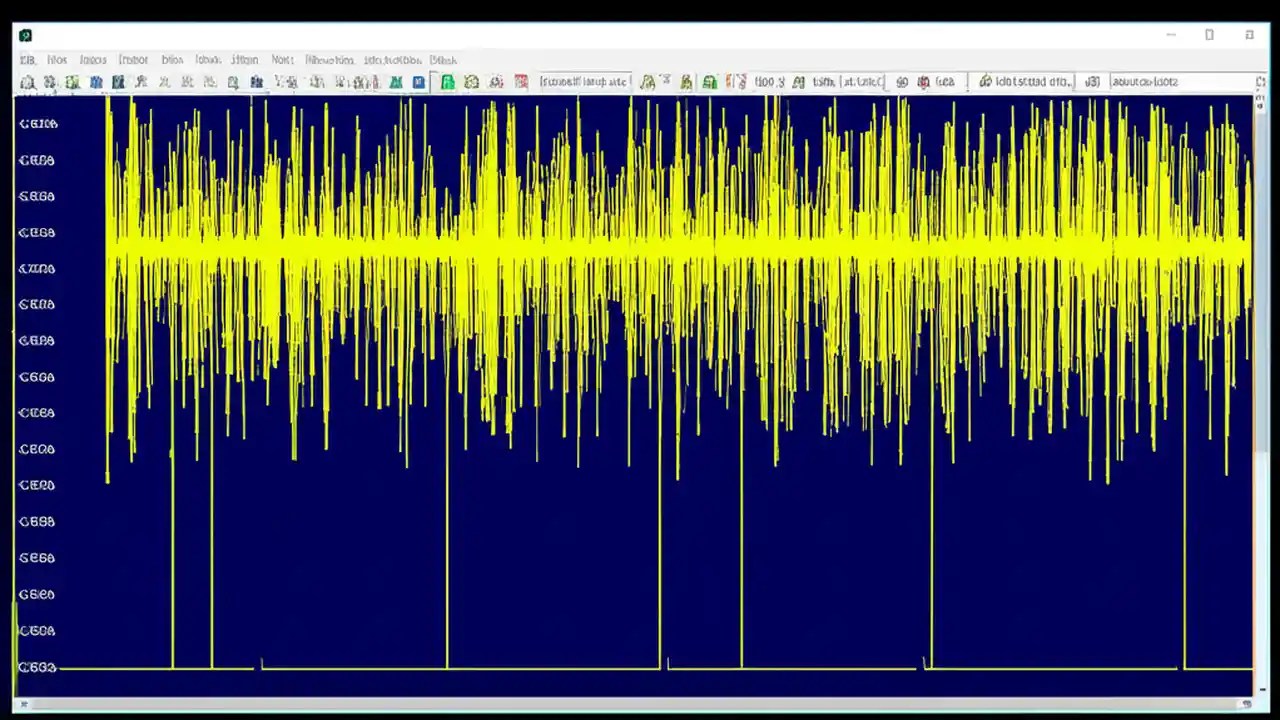
Task: Click the Open File toolbar icon
Action: click(x=27, y=82)
